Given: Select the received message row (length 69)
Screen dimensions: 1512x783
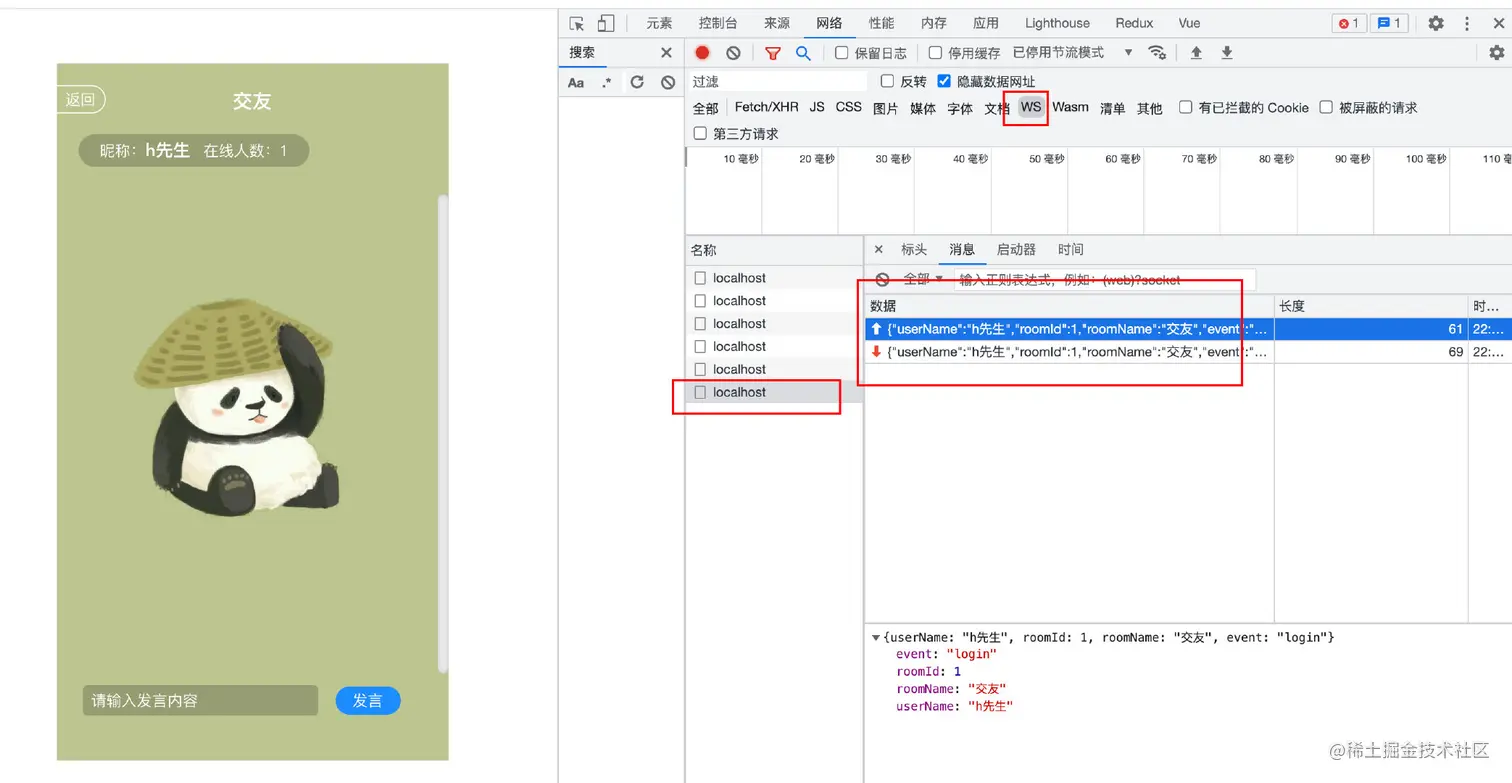Looking at the screenshot, I should pyautogui.click(x=1188, y=352).
